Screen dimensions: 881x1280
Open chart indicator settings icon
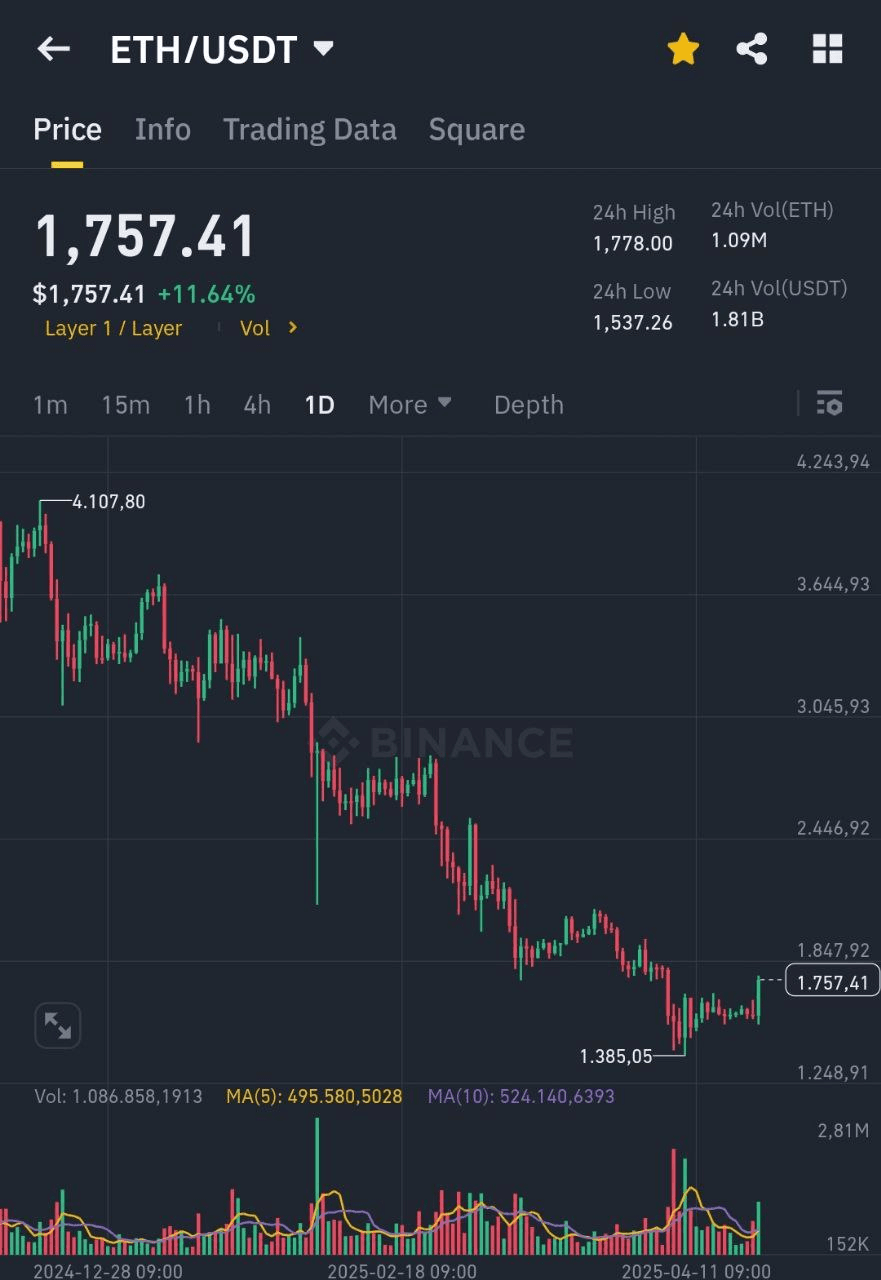click(x=829, y=404)
